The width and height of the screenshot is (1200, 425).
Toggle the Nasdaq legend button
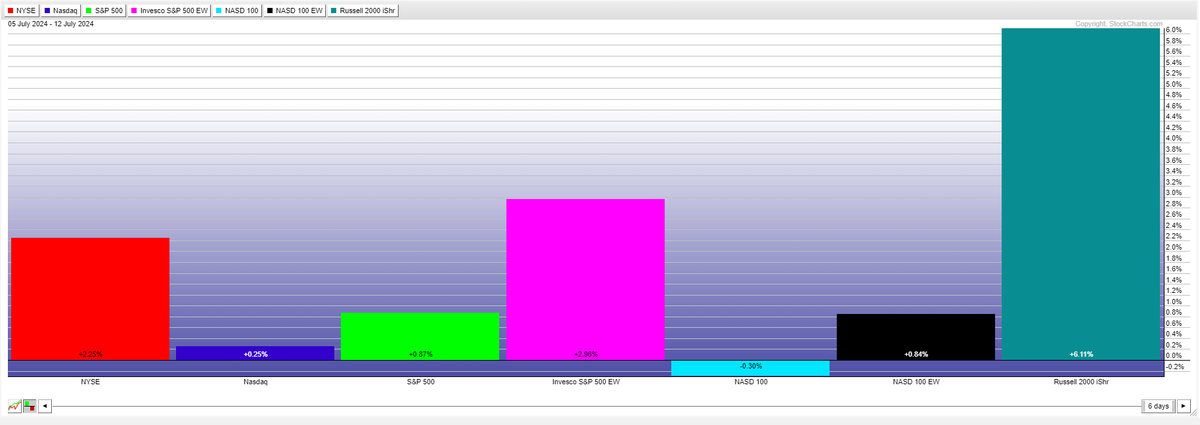62,10
